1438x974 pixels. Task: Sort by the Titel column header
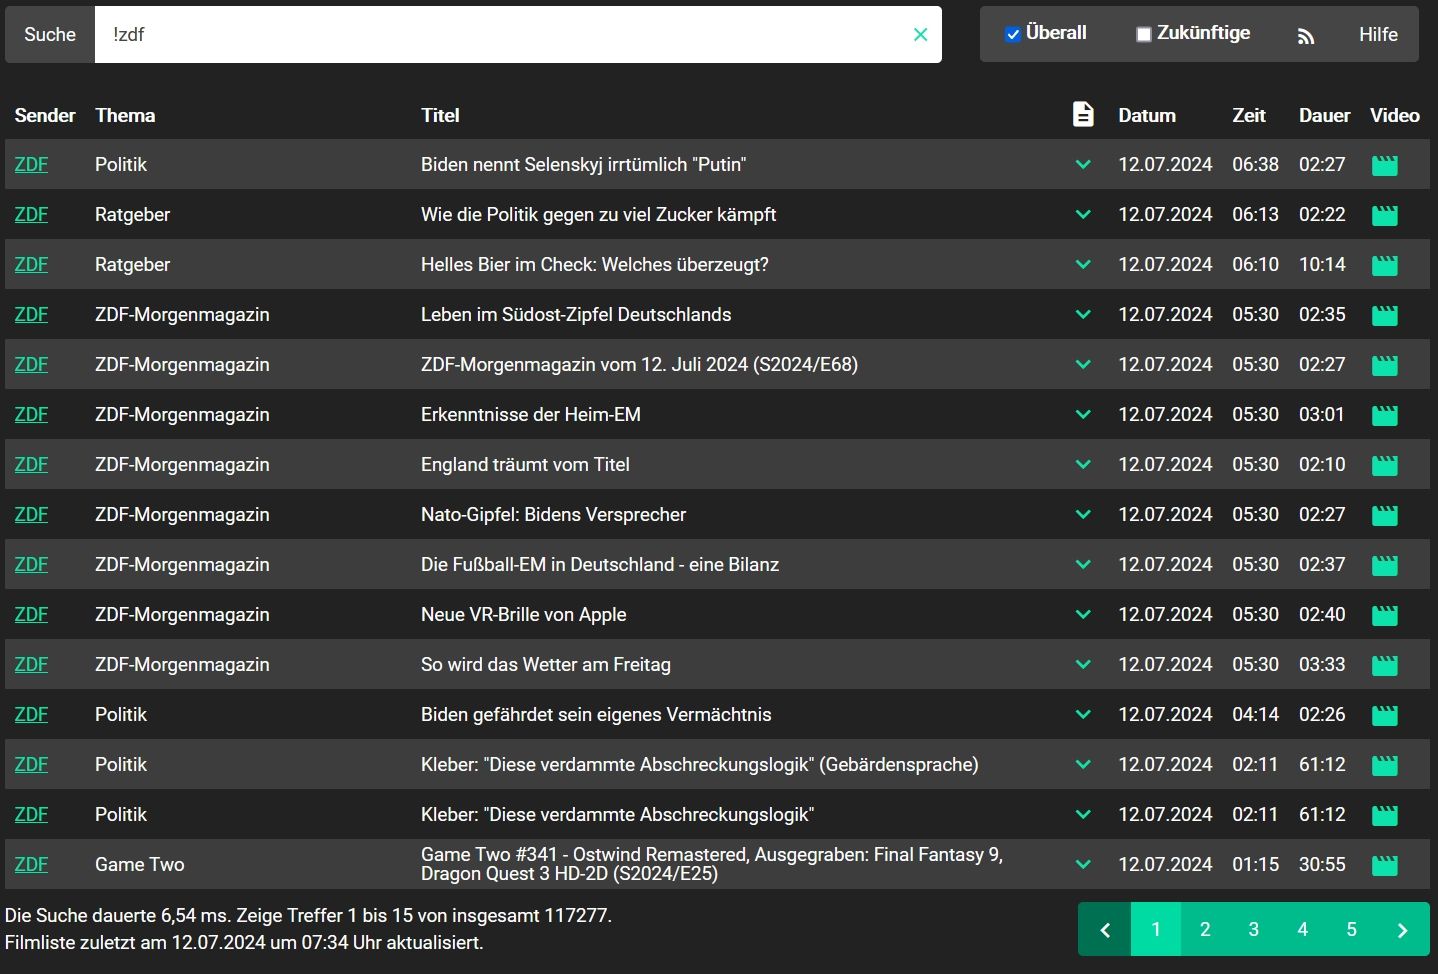click(440, 115)
